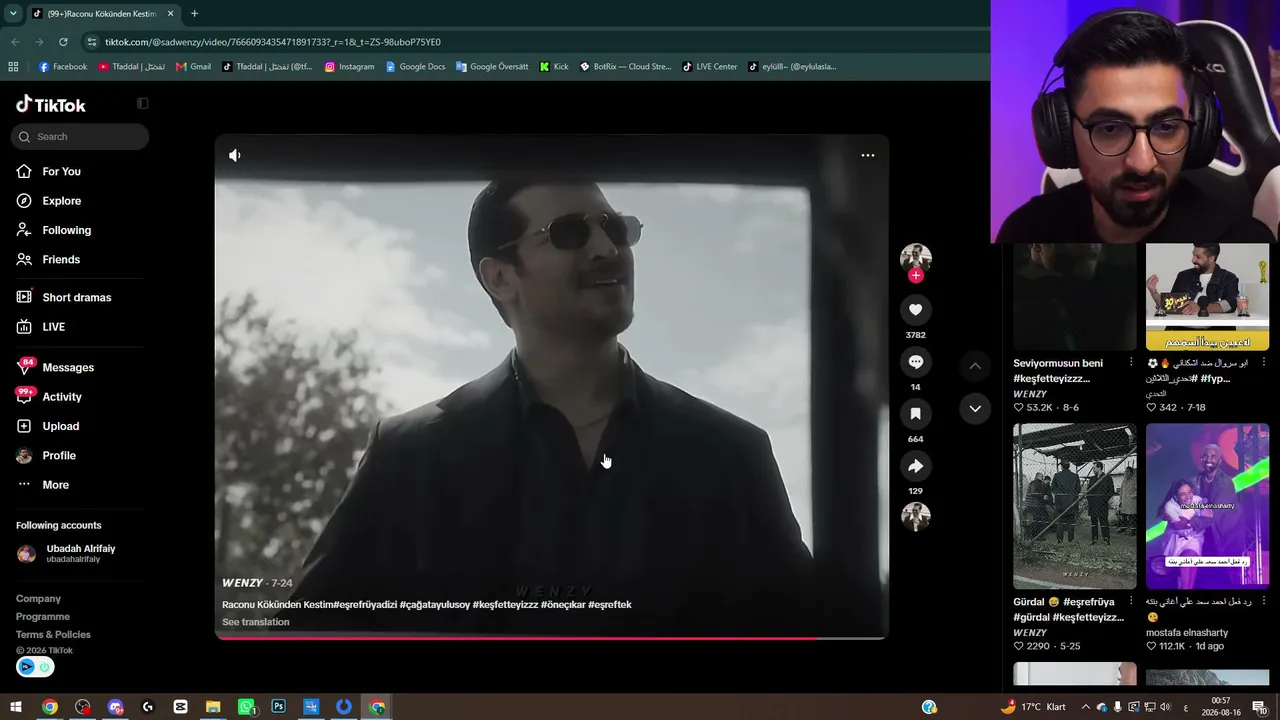Open Photoshop from the taskbar
The width and height of the screenshot is (1280, 720).
point(278,707)
